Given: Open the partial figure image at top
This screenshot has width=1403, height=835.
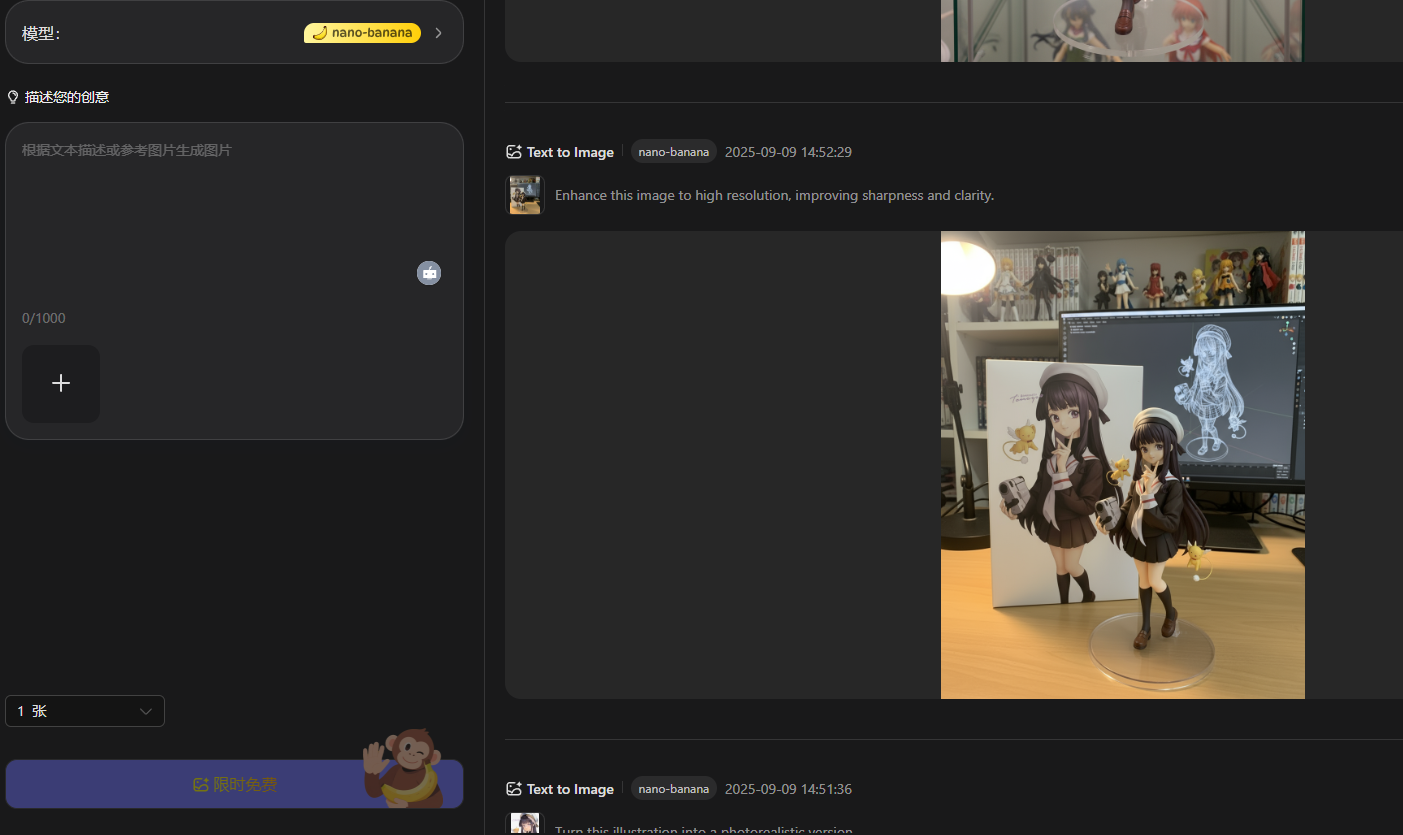Looking at the screenshot, I should point(1122,30).
